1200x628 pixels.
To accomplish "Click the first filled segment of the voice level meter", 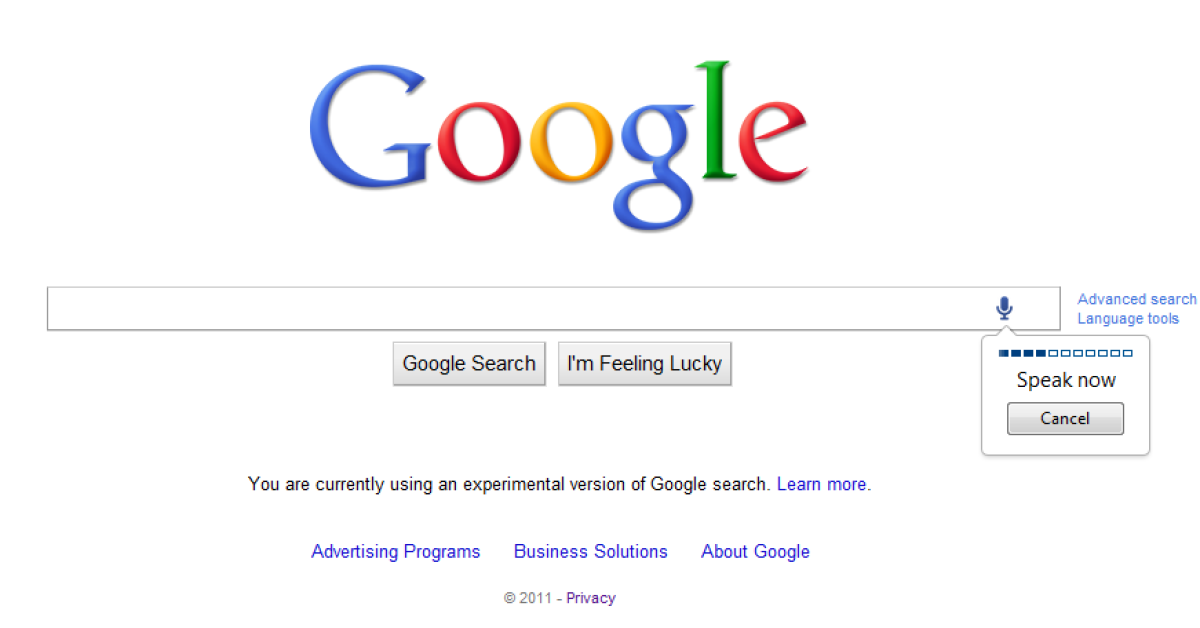I will 1003,353.
